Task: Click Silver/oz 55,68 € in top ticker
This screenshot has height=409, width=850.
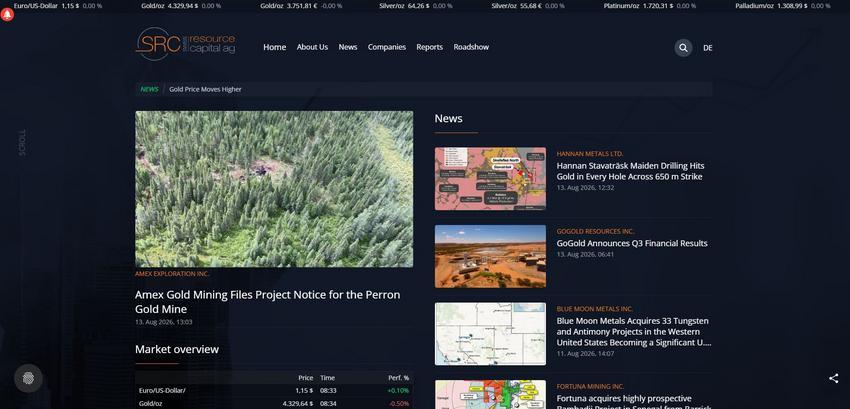Action: click(x=528, y=5)
